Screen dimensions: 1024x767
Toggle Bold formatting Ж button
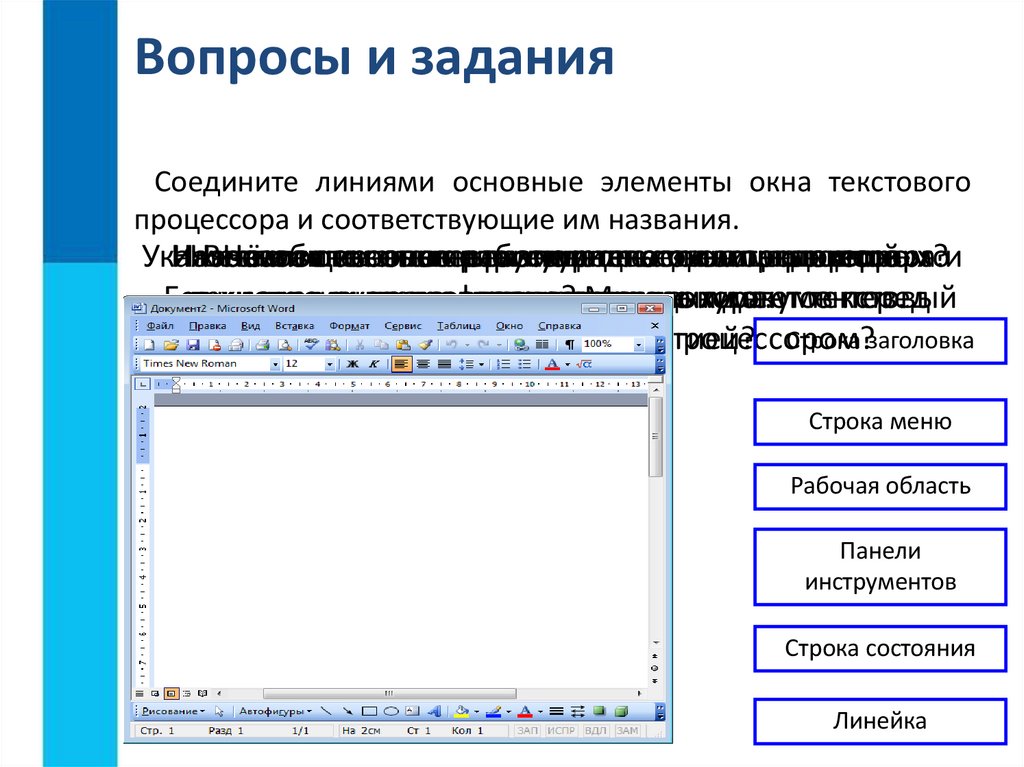click(353, 364)
